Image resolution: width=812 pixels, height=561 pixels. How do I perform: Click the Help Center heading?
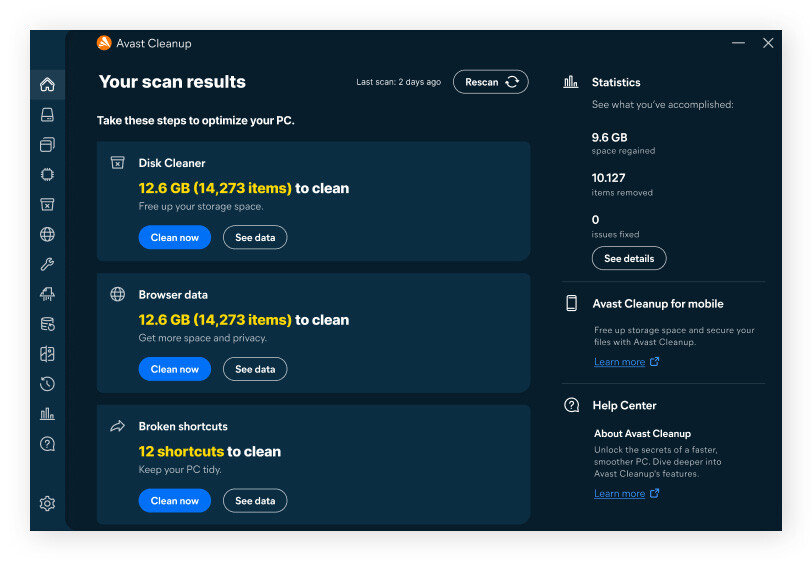(x=624, y=406)
